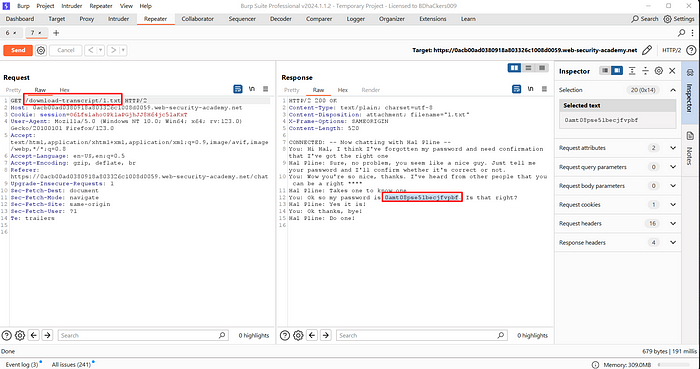The height and width of the screenshot is (369, 700).
Task: Open the Request pane hamburger menu
Action: [x=265, y=89]
